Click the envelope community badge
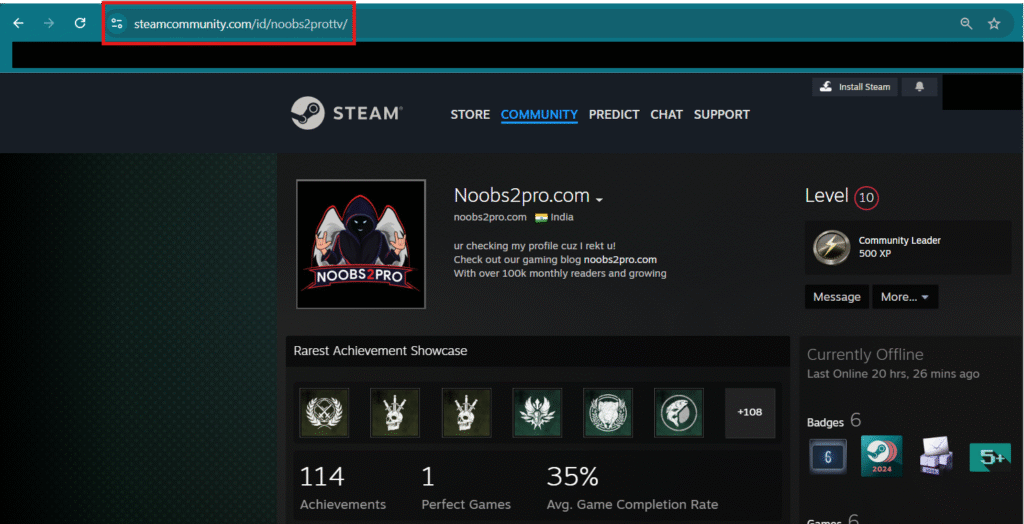The height and width of the screenshot is (524, 1024). click(x=936, y=455)
